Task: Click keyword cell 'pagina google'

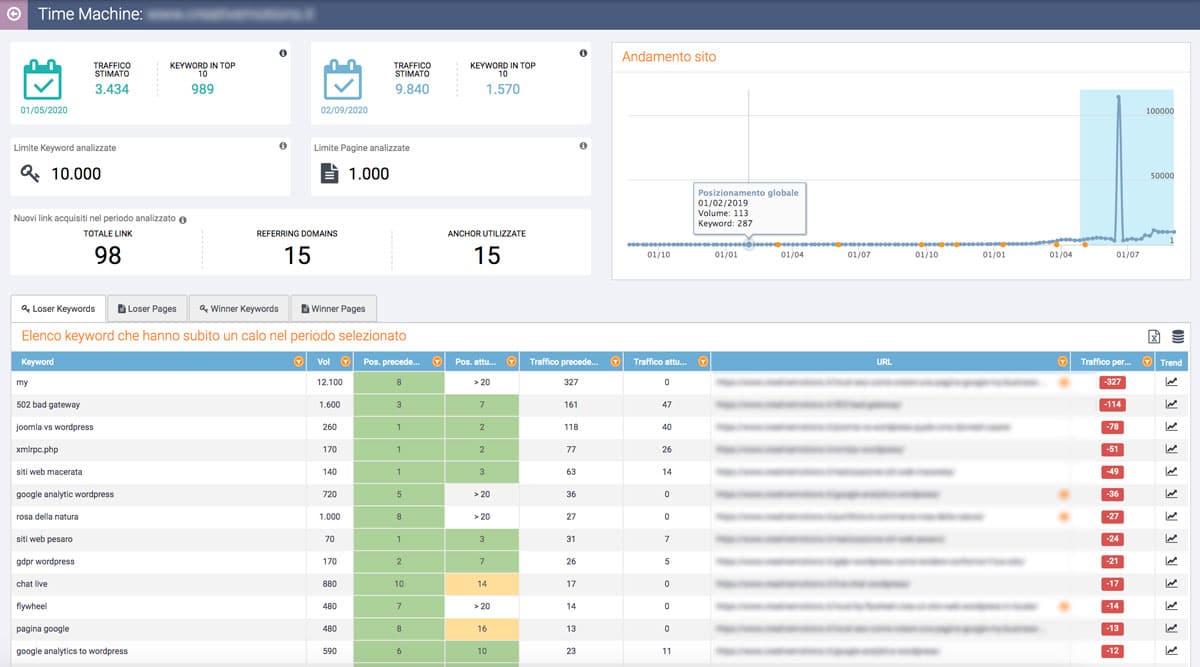Action: click(x=43, y=629)
